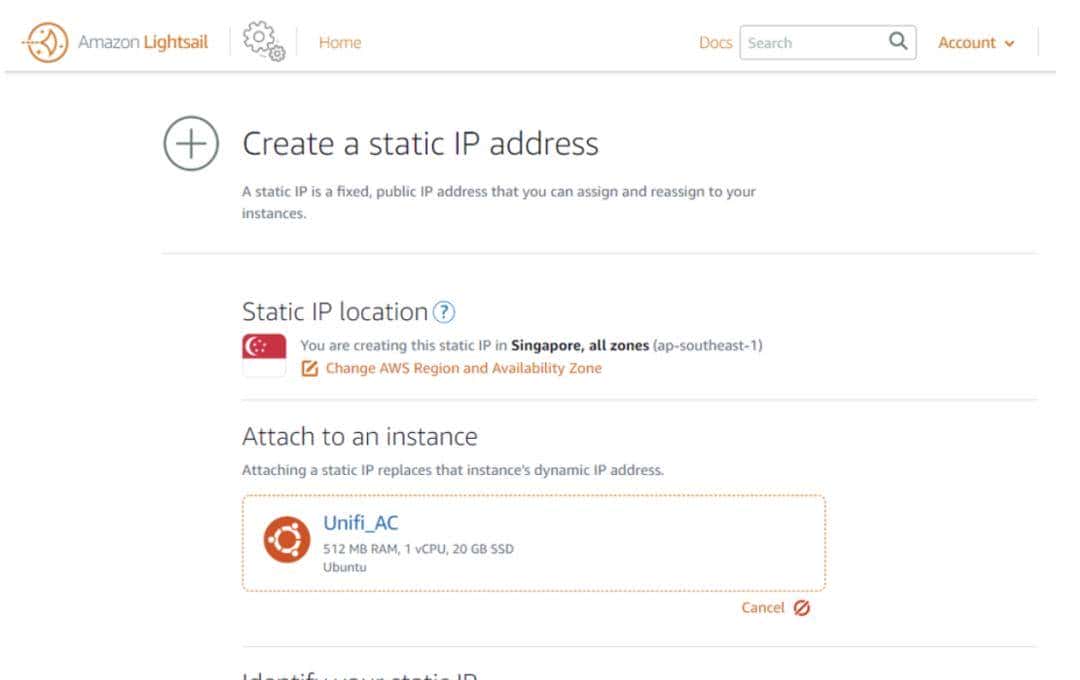Click the Singapore flag icon
The height and width of the screenshot is (680, 1080).
(x=262, y=352)
